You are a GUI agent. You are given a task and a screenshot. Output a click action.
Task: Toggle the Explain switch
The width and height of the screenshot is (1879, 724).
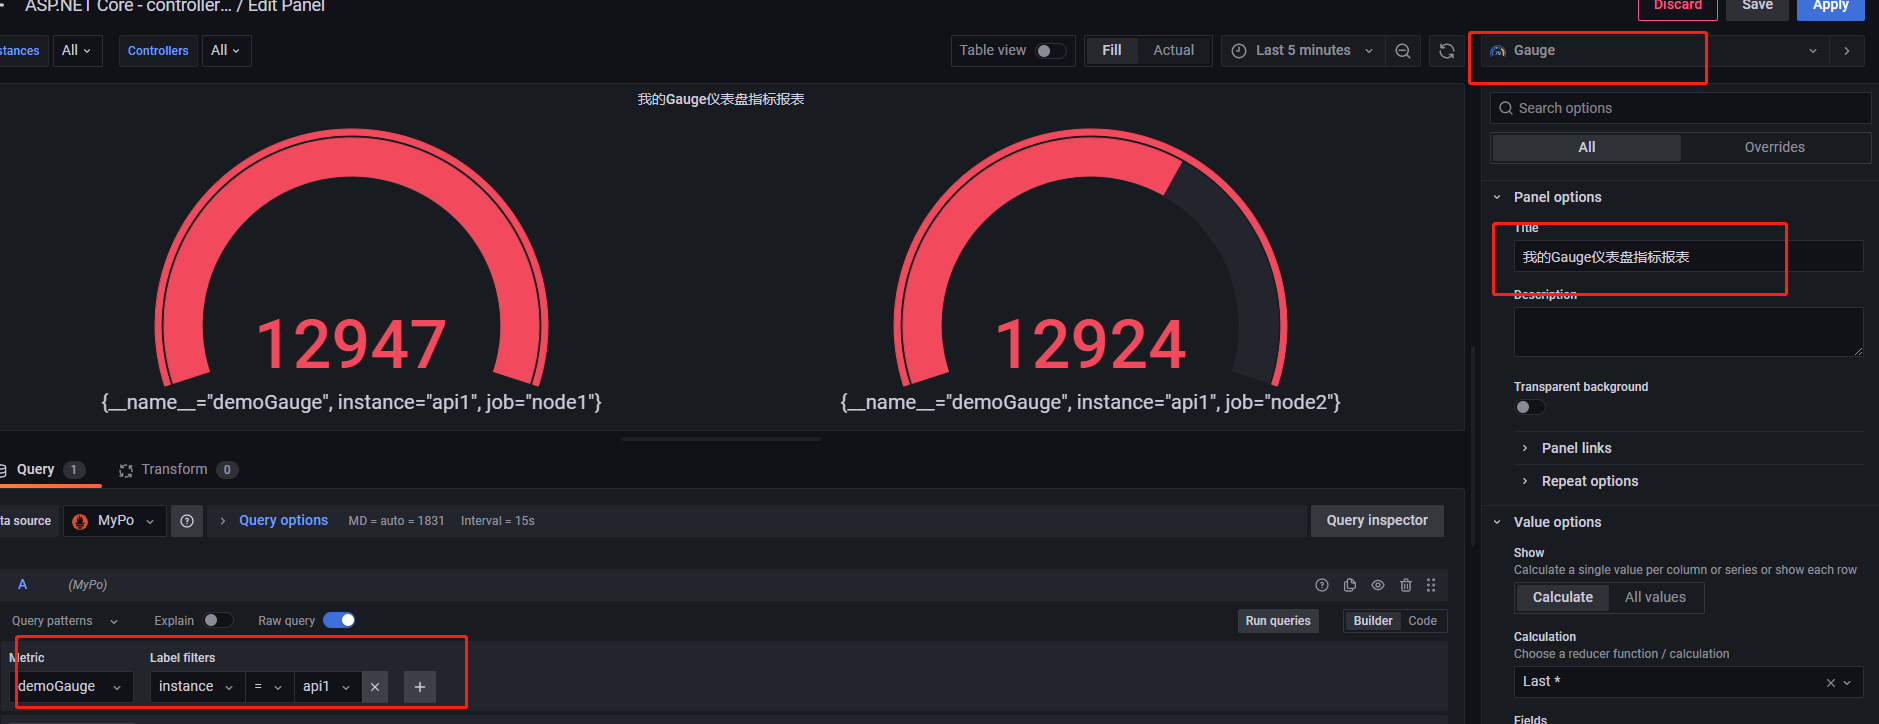tap(217, 620)
